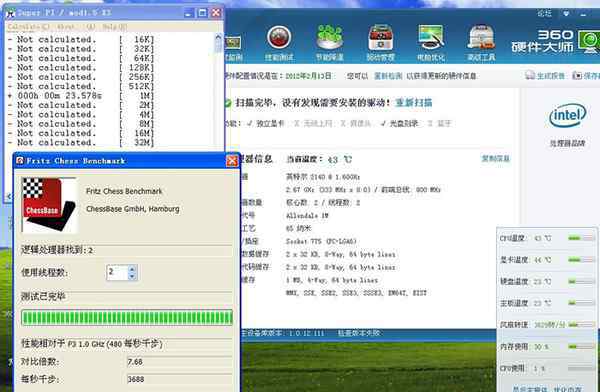
Task: Click 硬盘温度 level bar in monitor gadget
Action: tap(581, 281)
